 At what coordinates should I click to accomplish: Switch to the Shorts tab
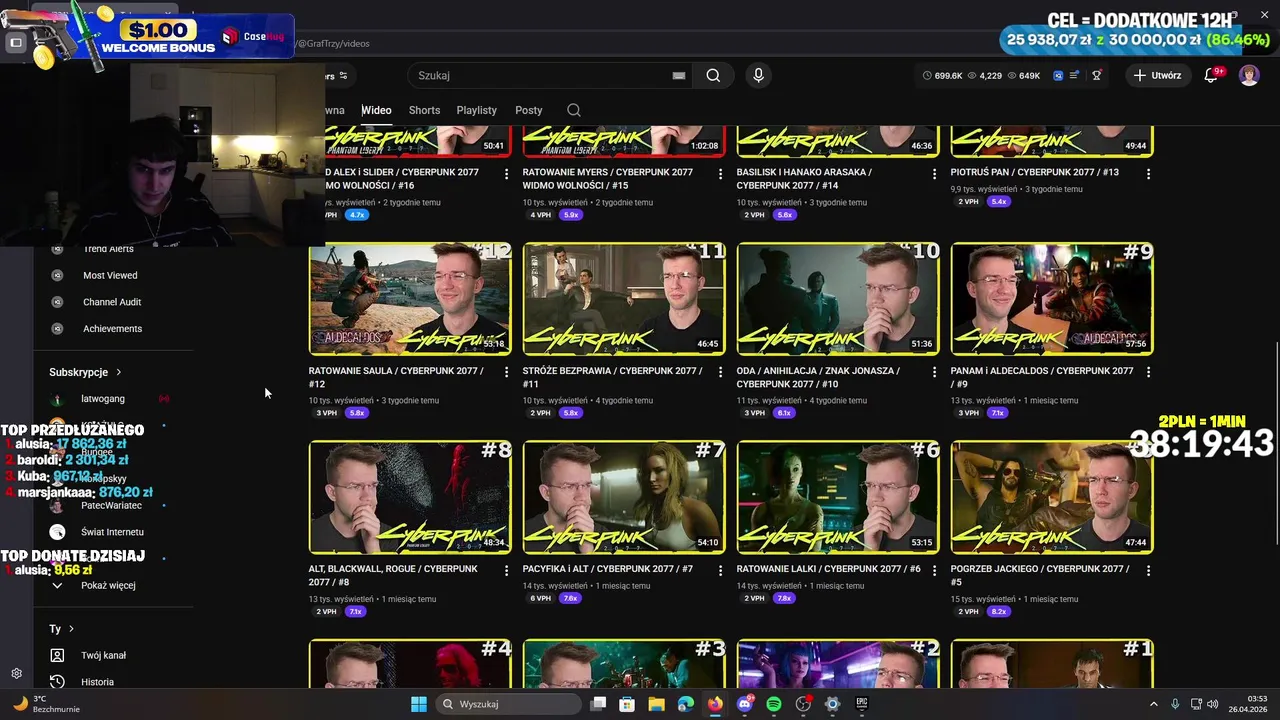(424, 110)
